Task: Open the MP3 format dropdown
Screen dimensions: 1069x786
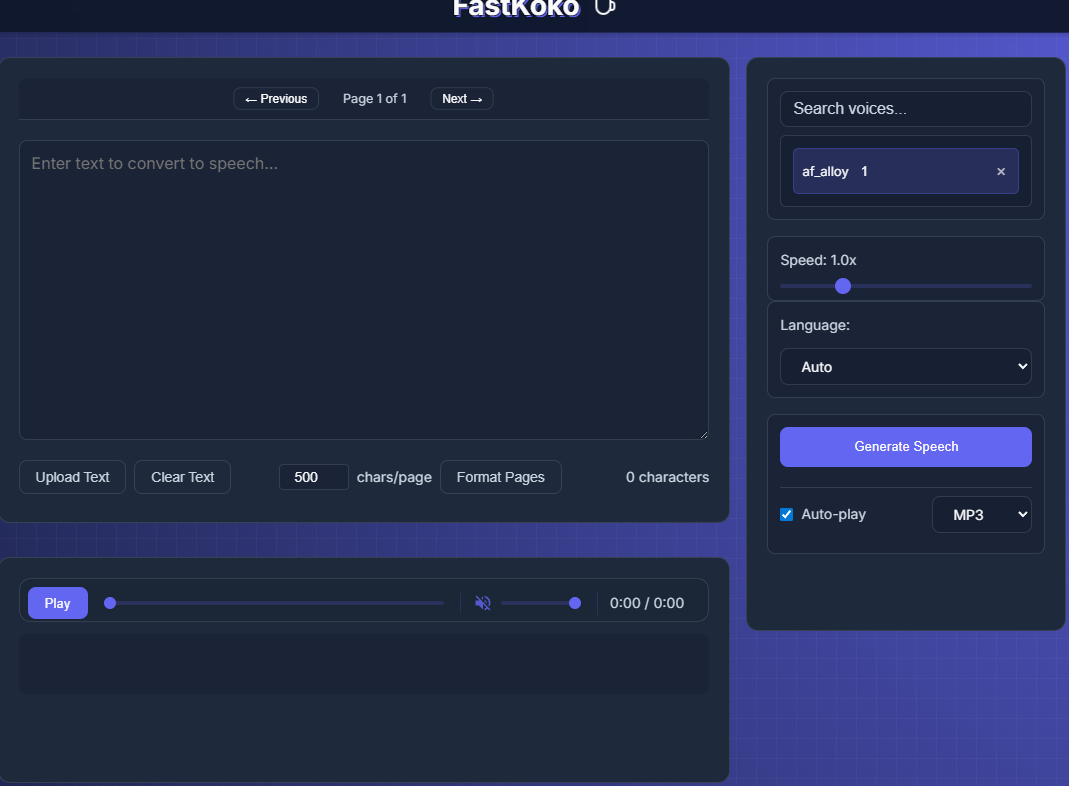Action: tap(981, 515)
